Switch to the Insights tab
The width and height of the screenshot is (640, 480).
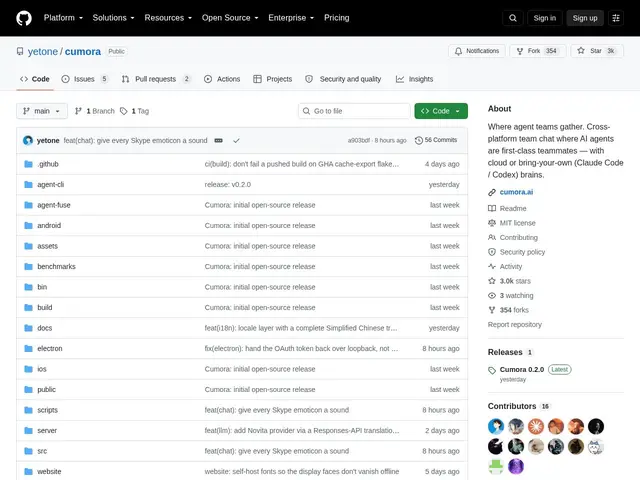tap(415, 79)
